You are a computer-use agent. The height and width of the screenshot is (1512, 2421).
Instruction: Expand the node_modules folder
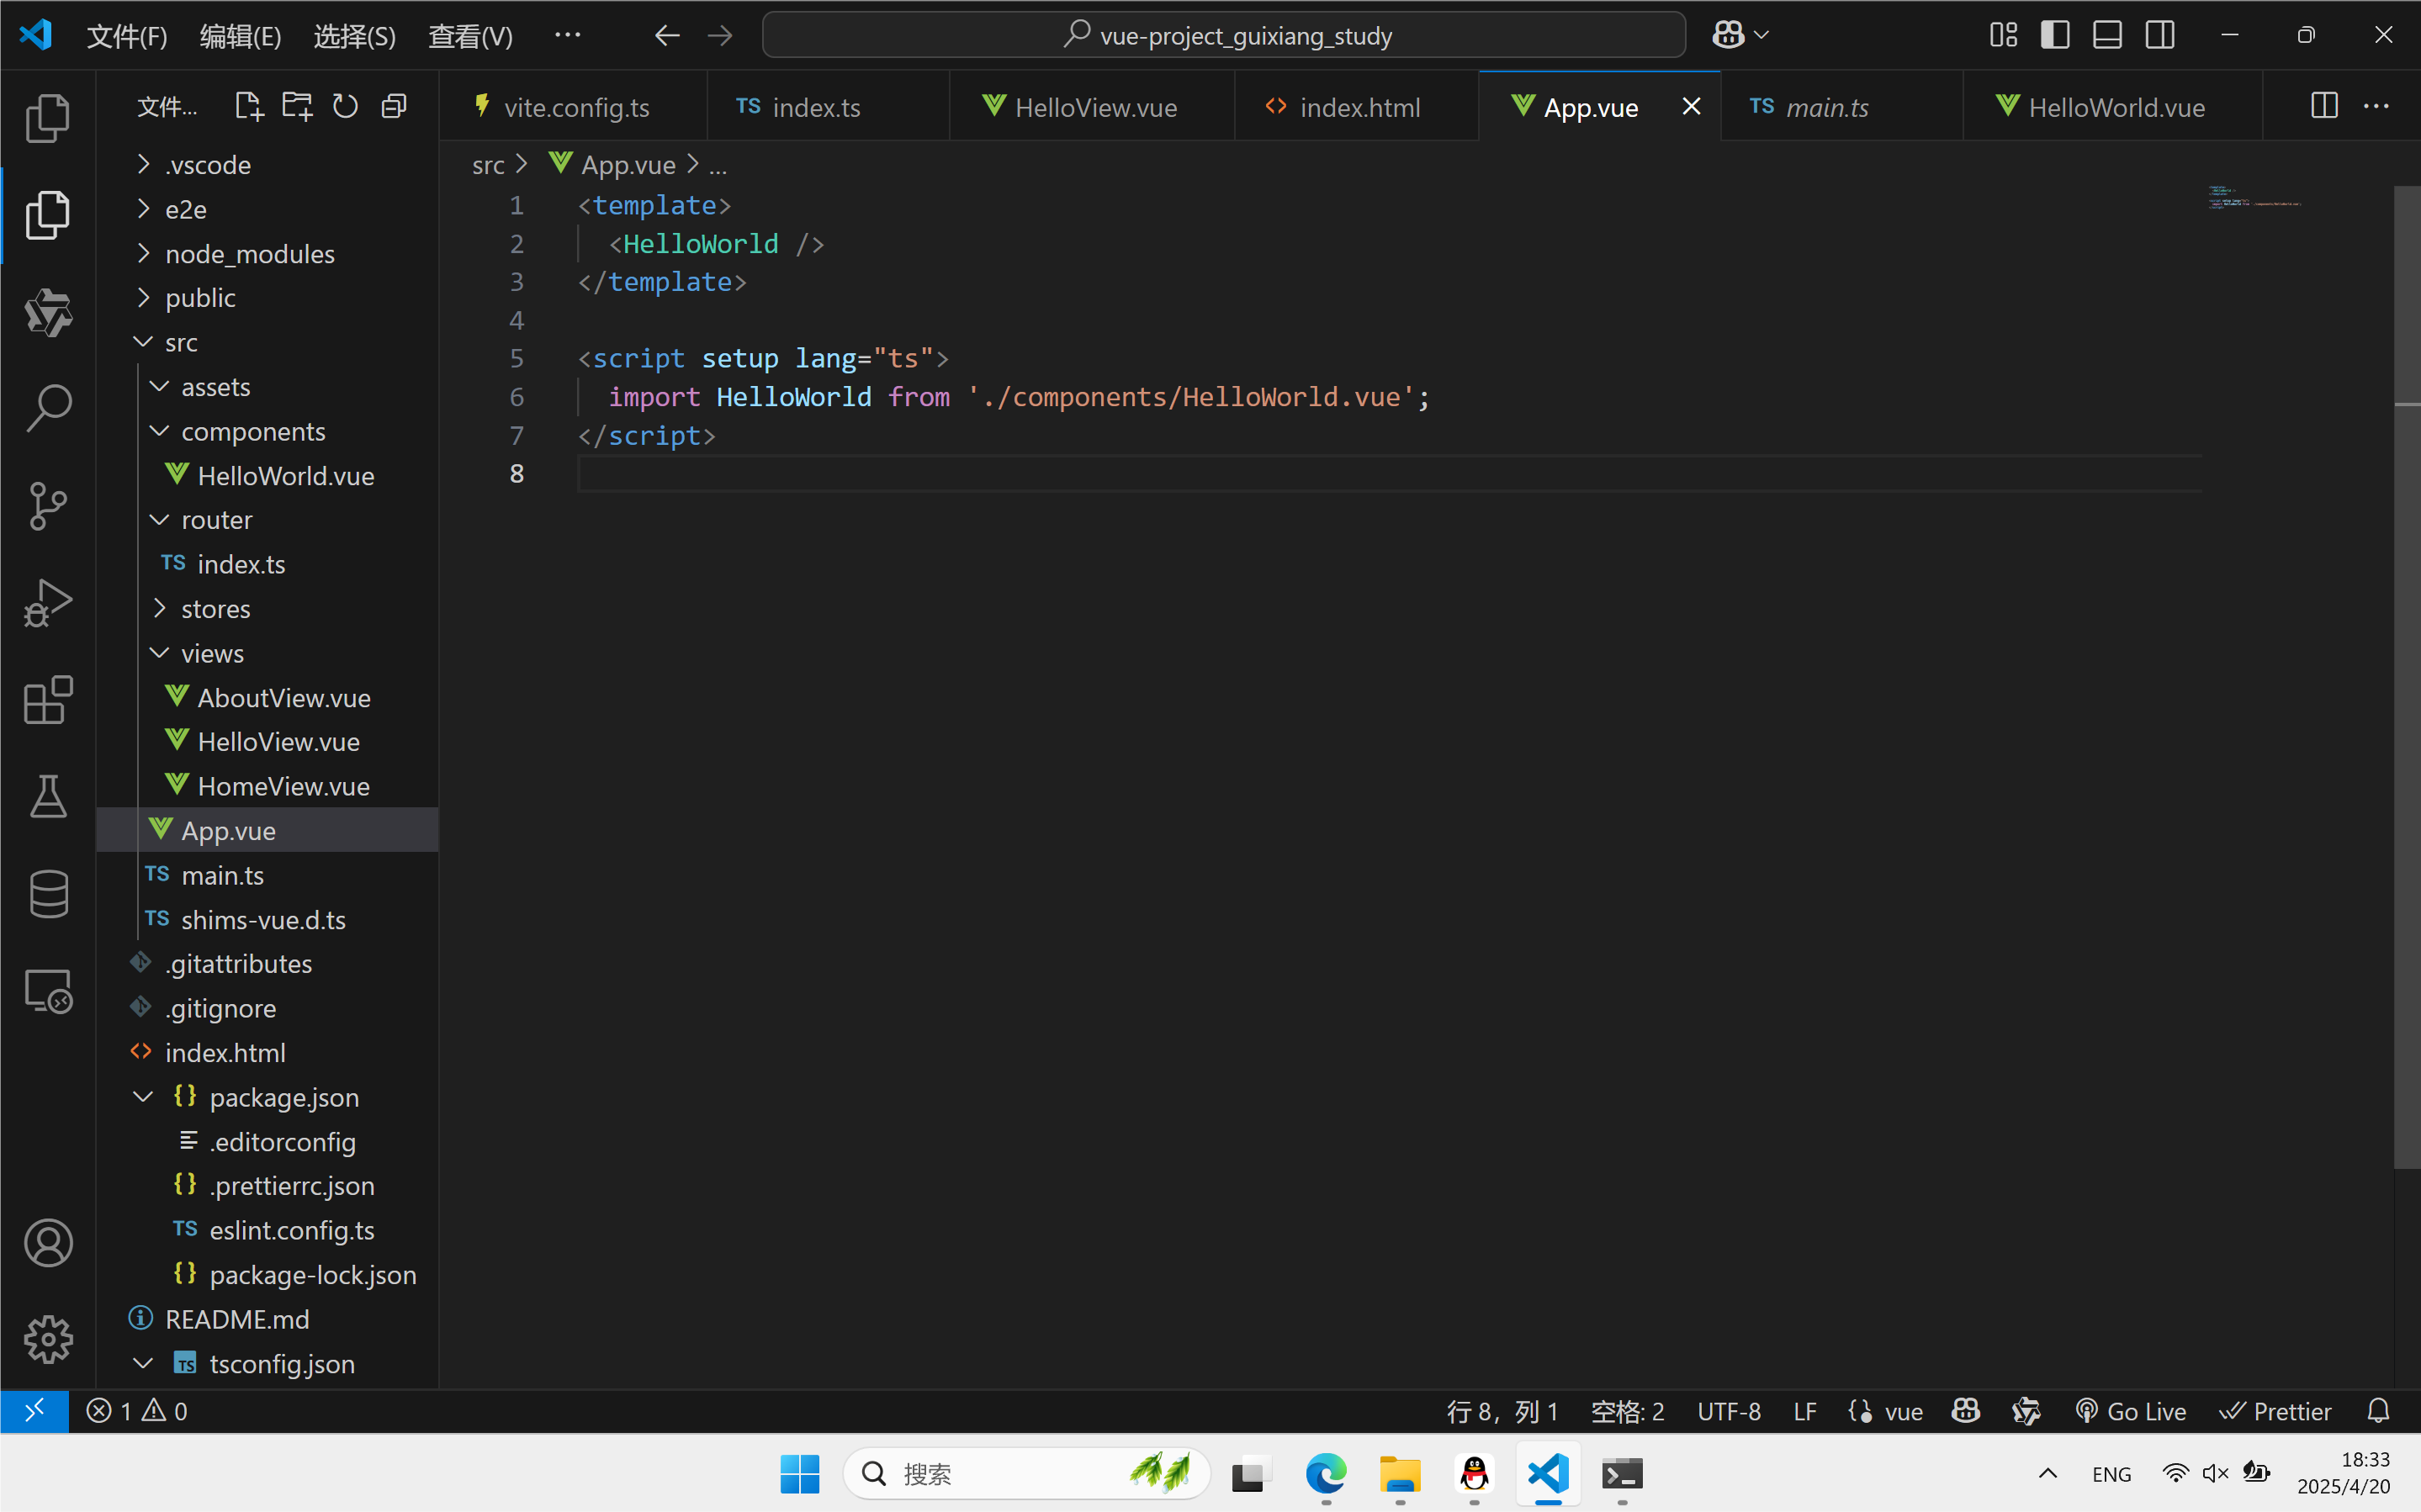(x=249, y=254)
